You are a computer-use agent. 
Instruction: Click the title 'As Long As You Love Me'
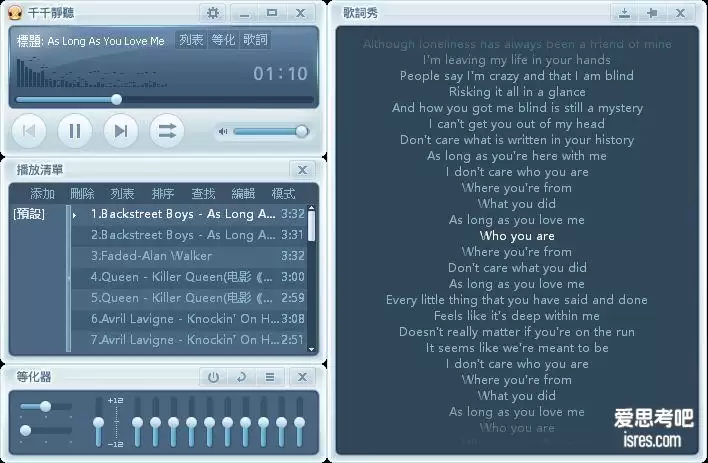[x=106, y=41]
